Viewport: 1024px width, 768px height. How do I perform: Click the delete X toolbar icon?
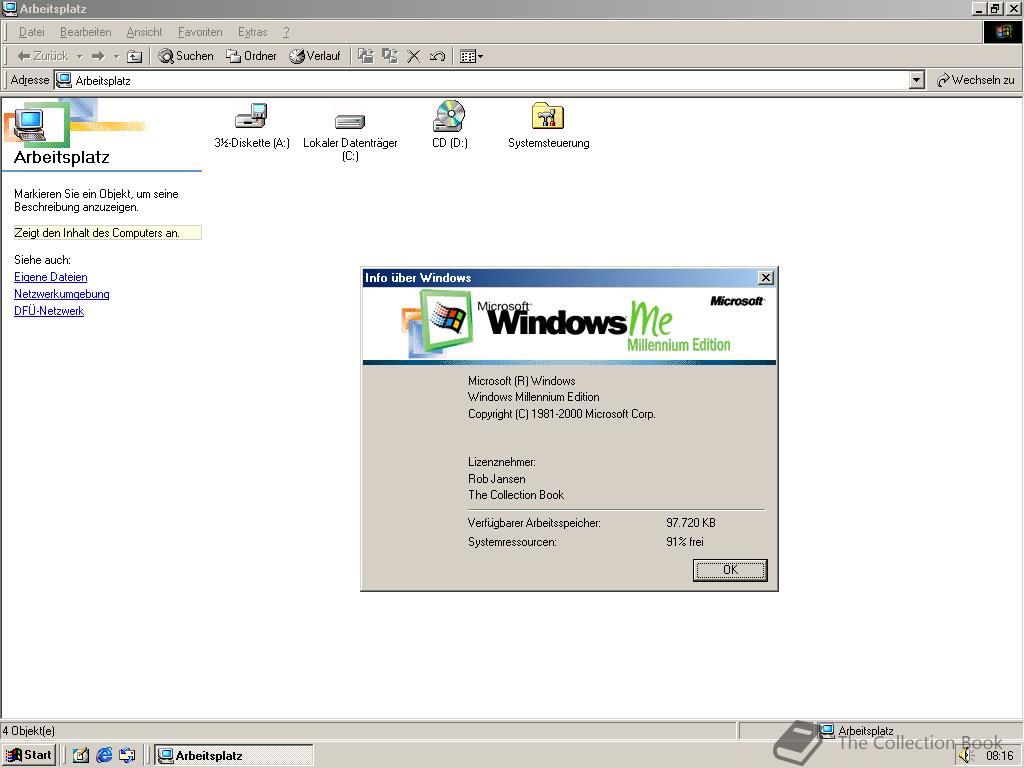coord(413,56)
